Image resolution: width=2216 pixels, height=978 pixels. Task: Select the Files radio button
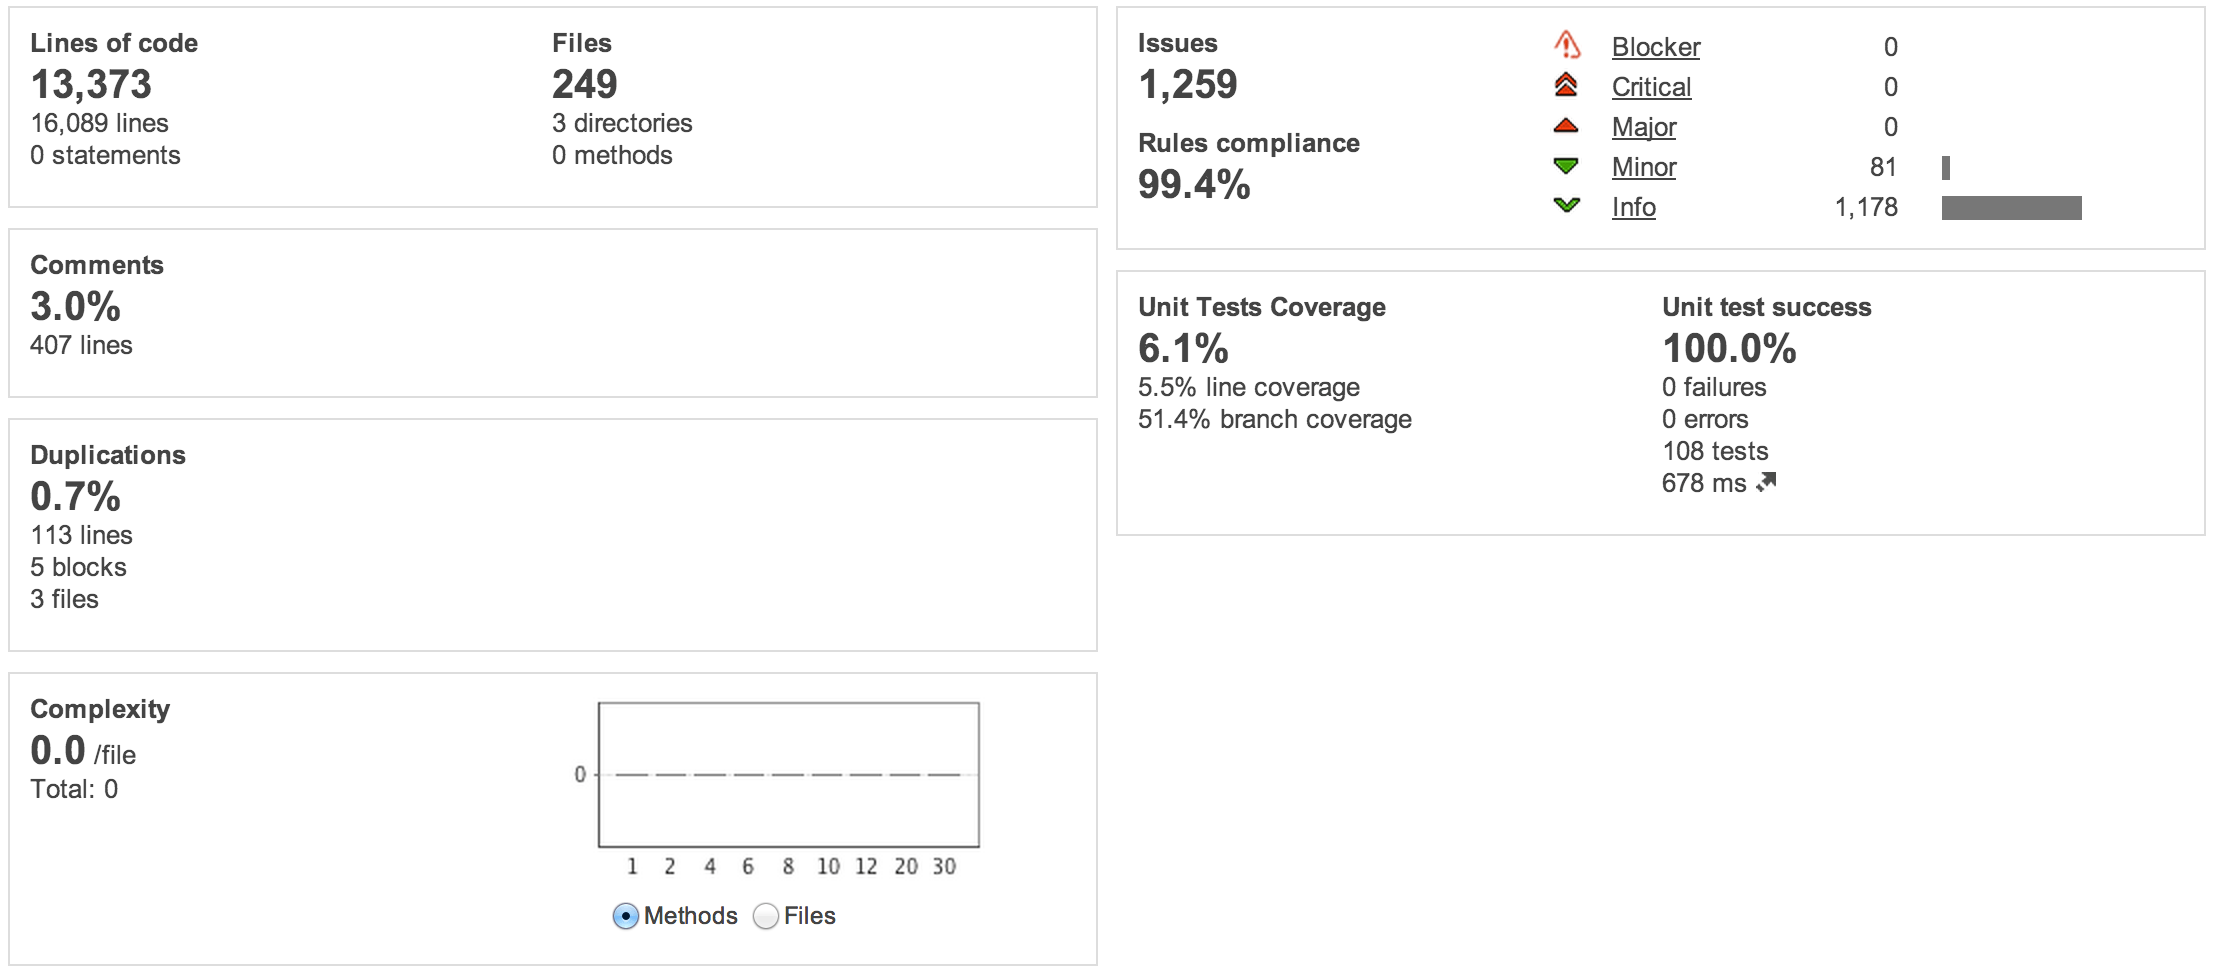(766, 916)
